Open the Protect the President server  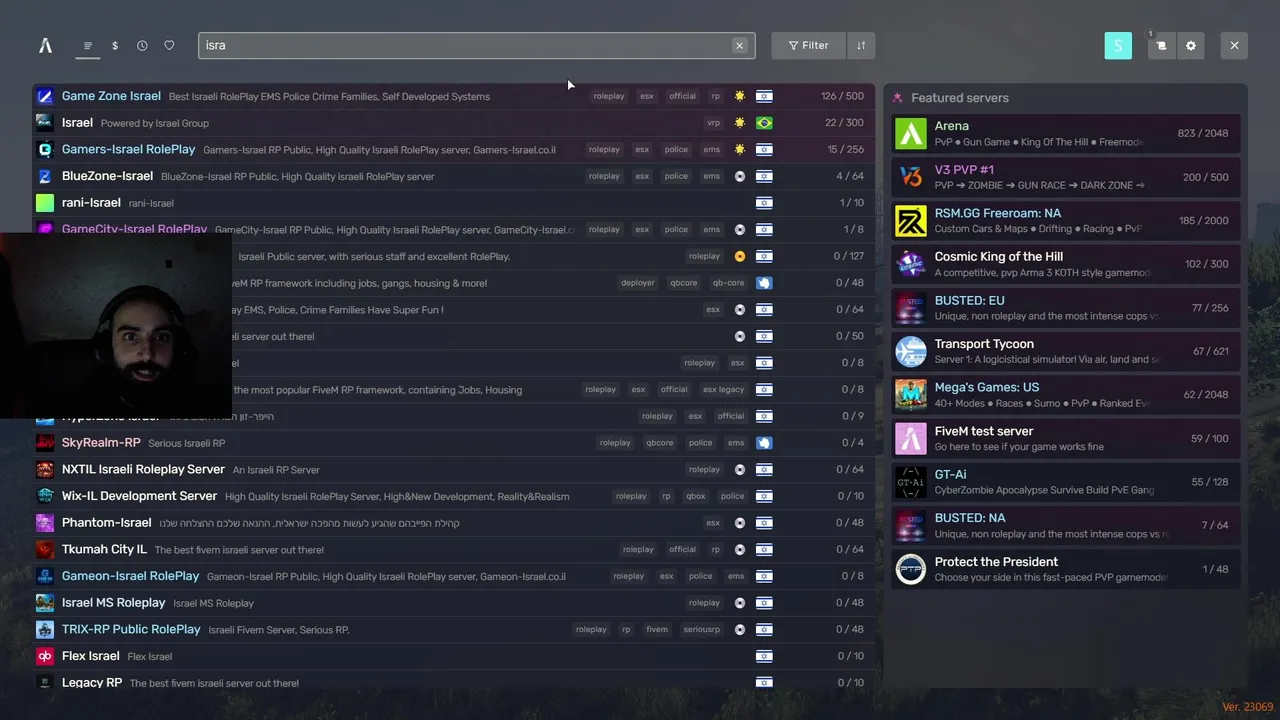tap(1066, 568)
